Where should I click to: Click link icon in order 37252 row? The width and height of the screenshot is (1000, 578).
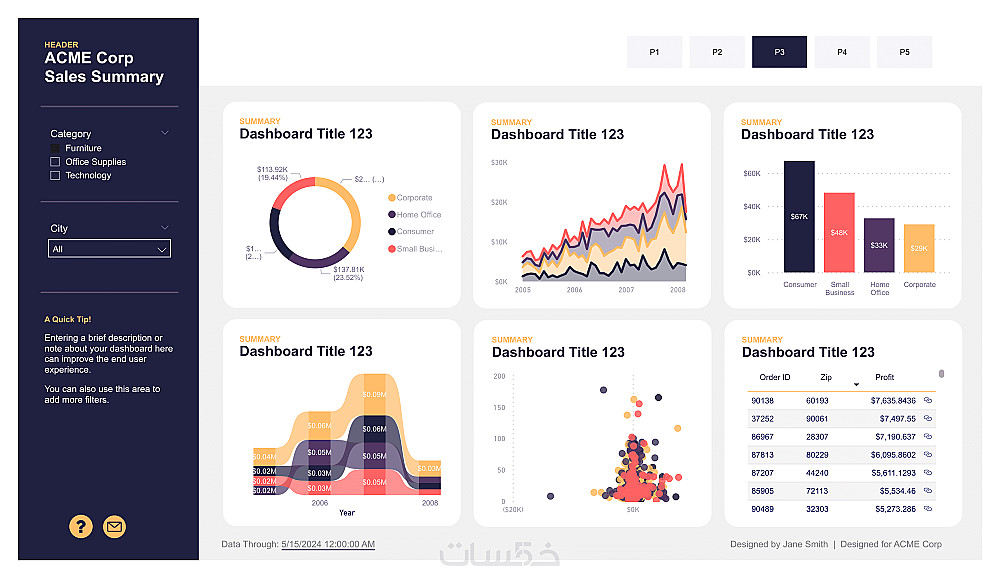[928, 419]
